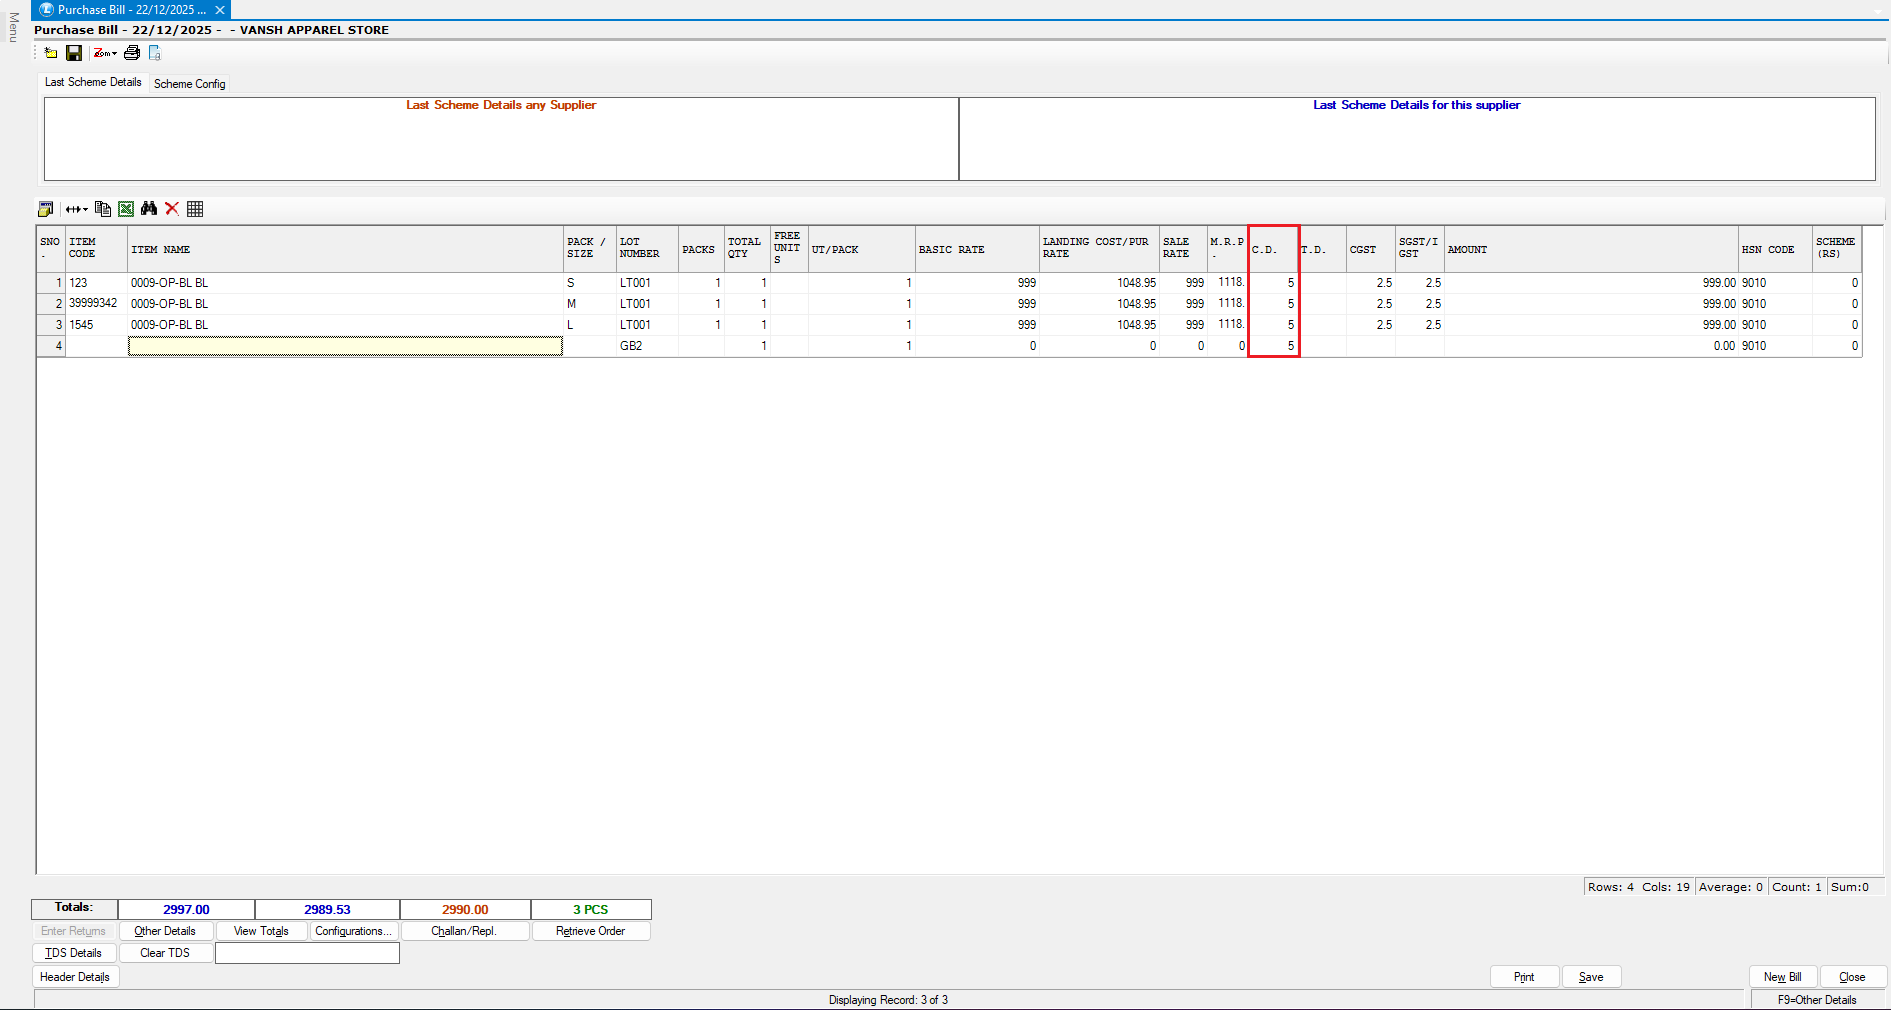Open the Header Details button

pyautogui.click(x=75, y=977)
